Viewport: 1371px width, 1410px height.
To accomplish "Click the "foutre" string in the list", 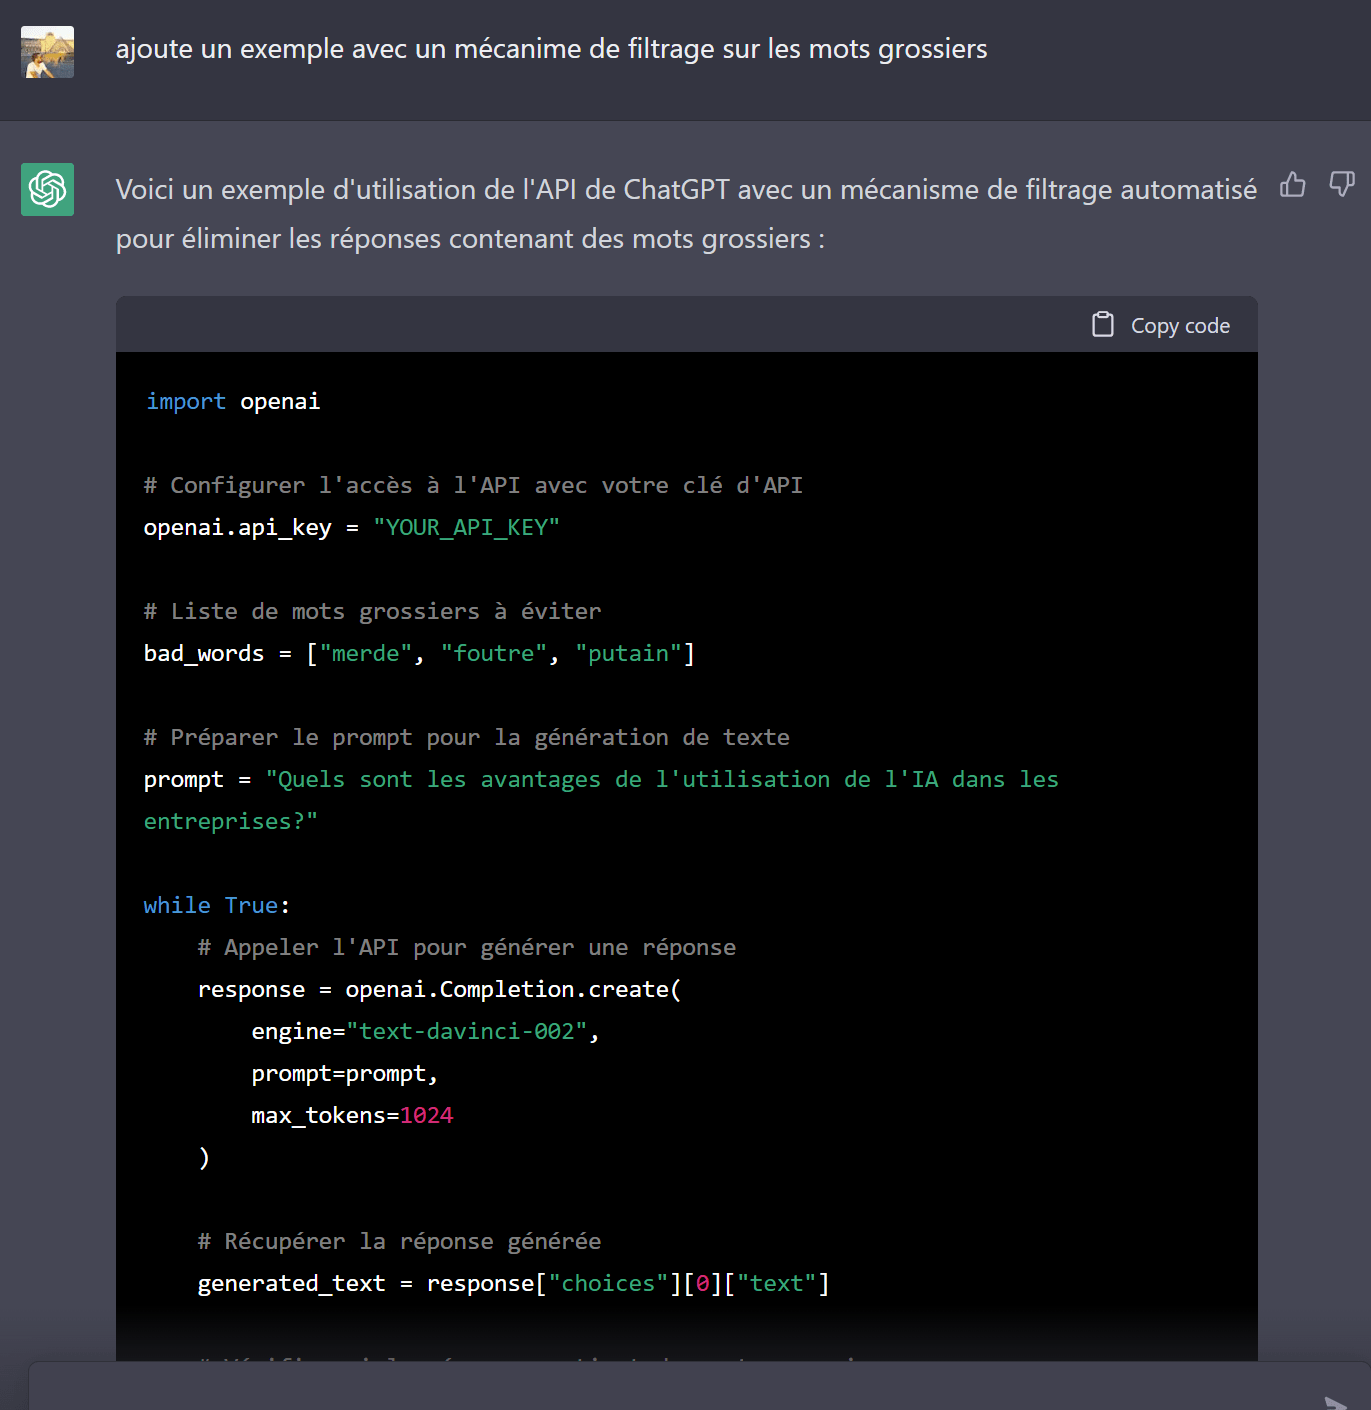I will click(x=494, y=654).
